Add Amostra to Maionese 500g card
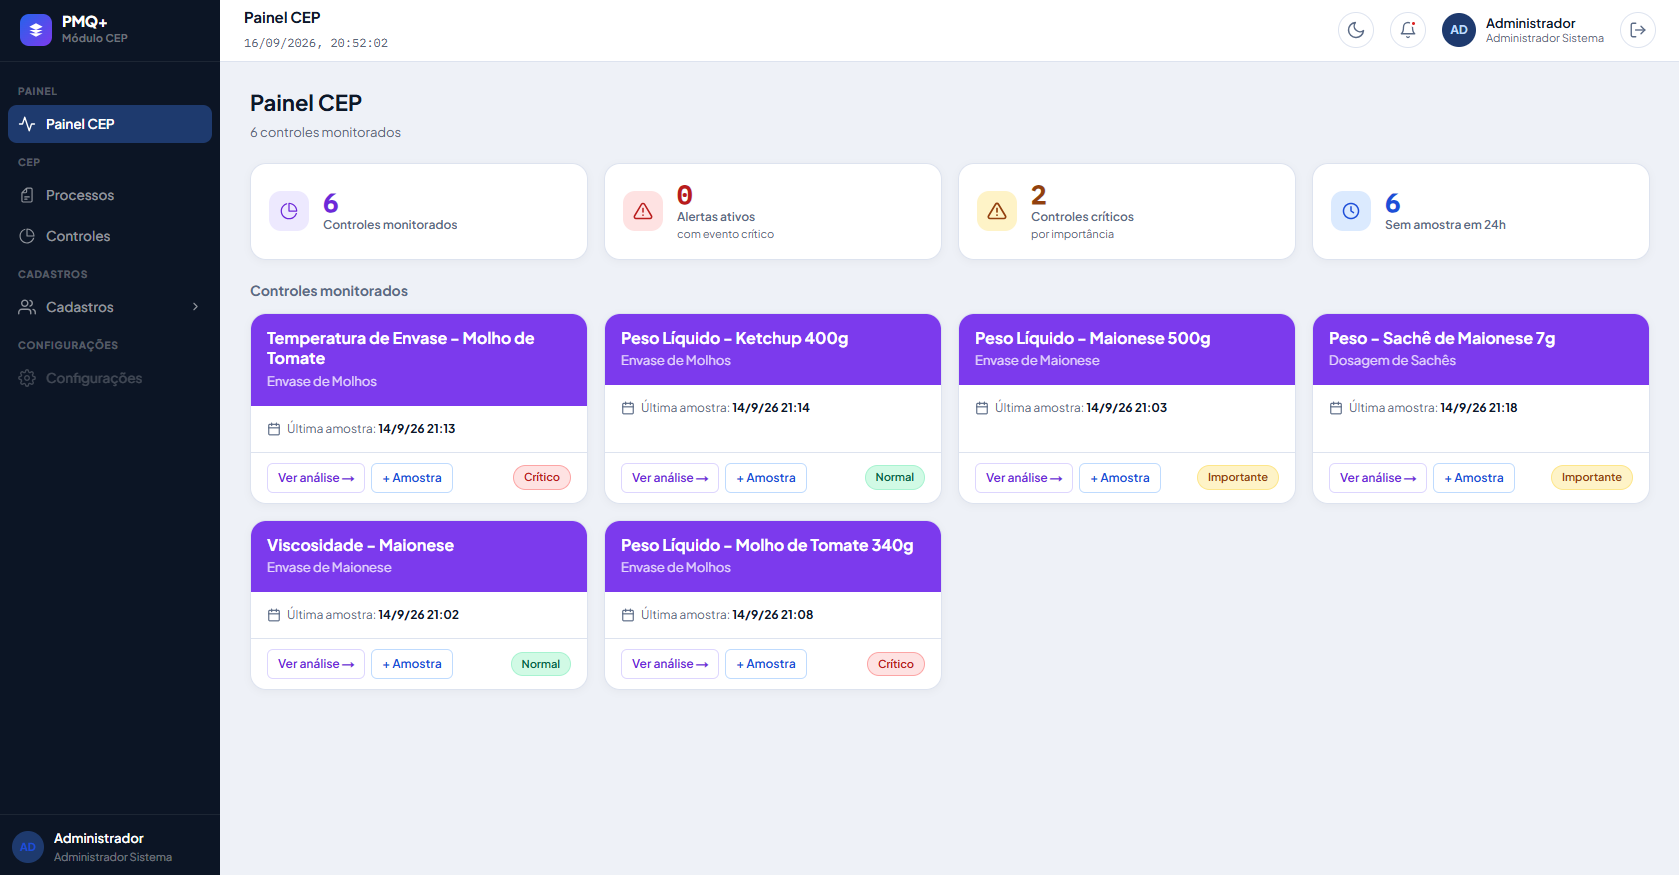 click(x=1120, y=478)
